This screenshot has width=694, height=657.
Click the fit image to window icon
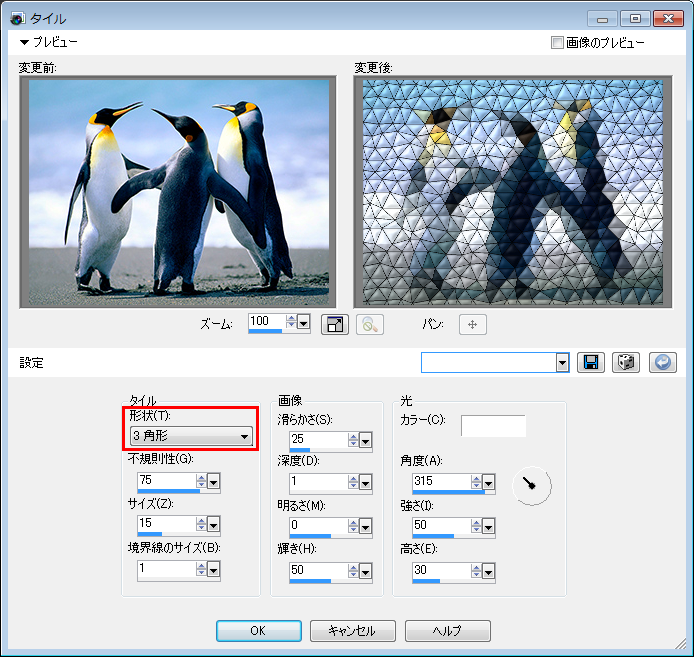[335, 325]
